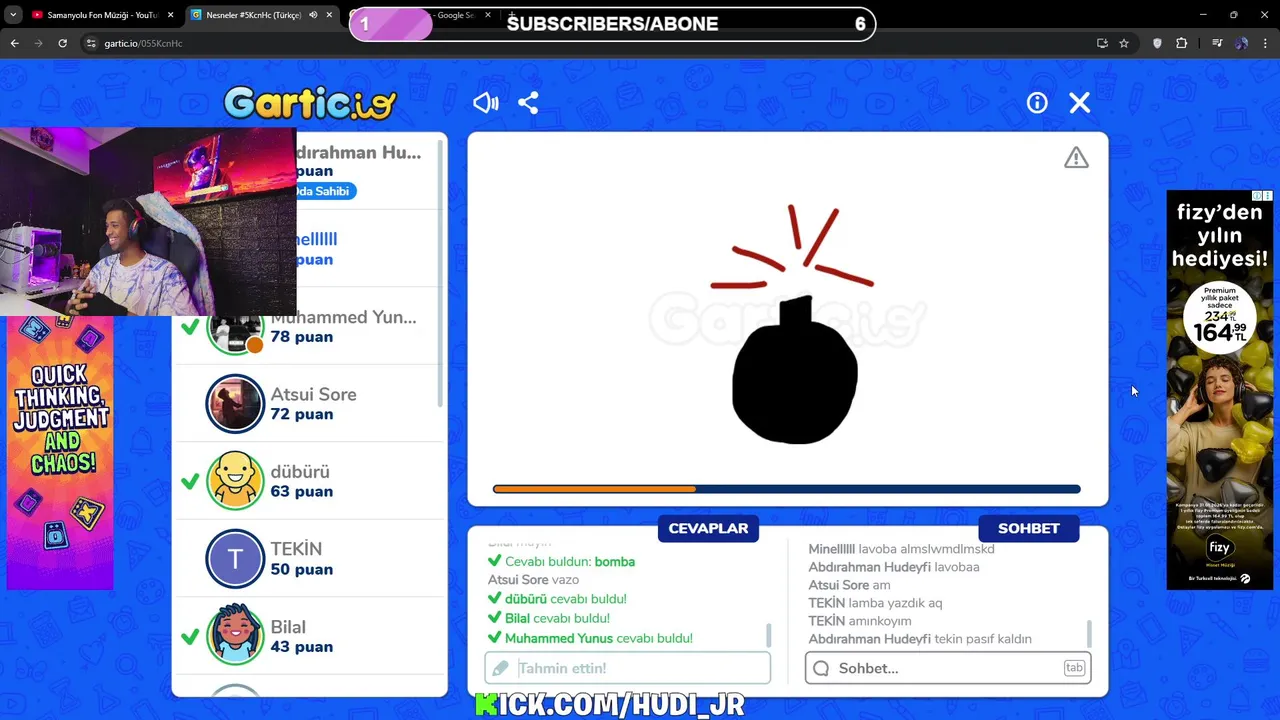Leave the room with the X icon
The height and width of the screenshot is (720, 1280).
pos(1080,103)
